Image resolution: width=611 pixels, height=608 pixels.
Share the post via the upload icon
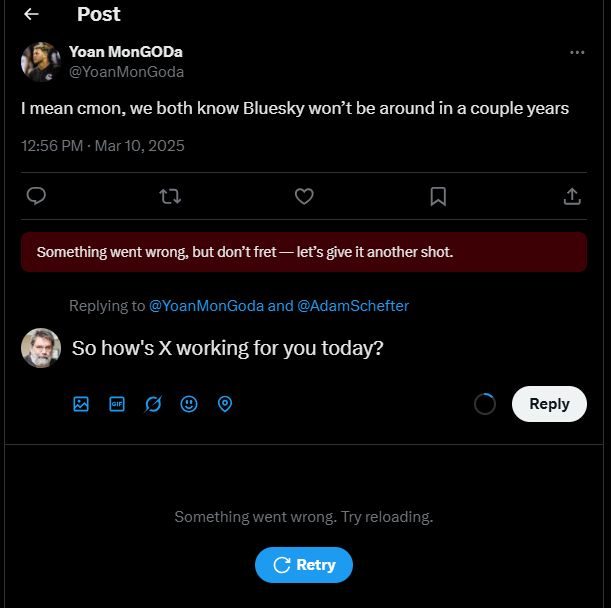click(x=572, y=196)
